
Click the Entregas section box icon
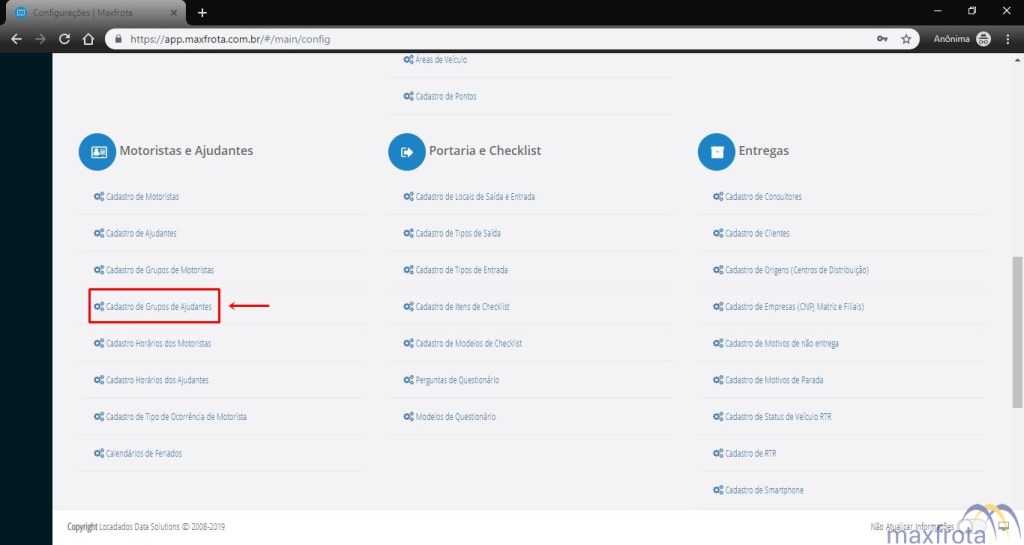pyautogui.click(x=716, y=152)
